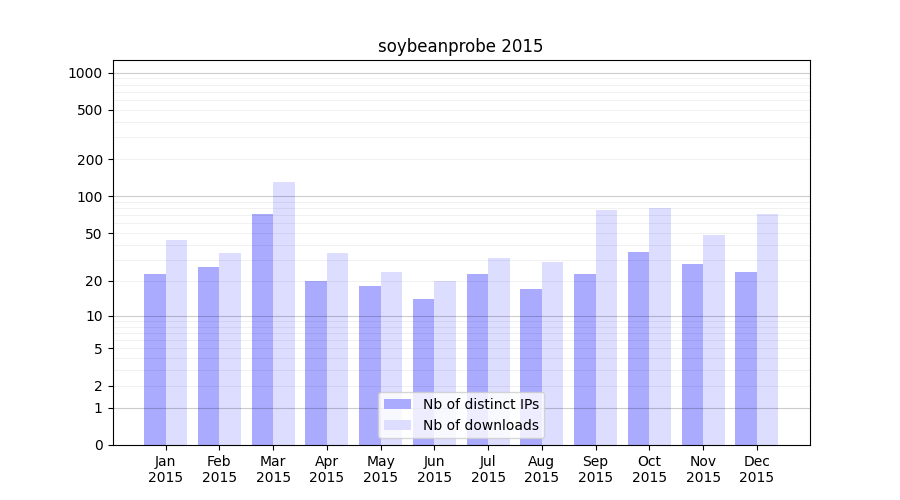Screen dimensions: 900x500
Task: Pick the Jun 2015 distinct IPs bar
Action: (423, 372)
